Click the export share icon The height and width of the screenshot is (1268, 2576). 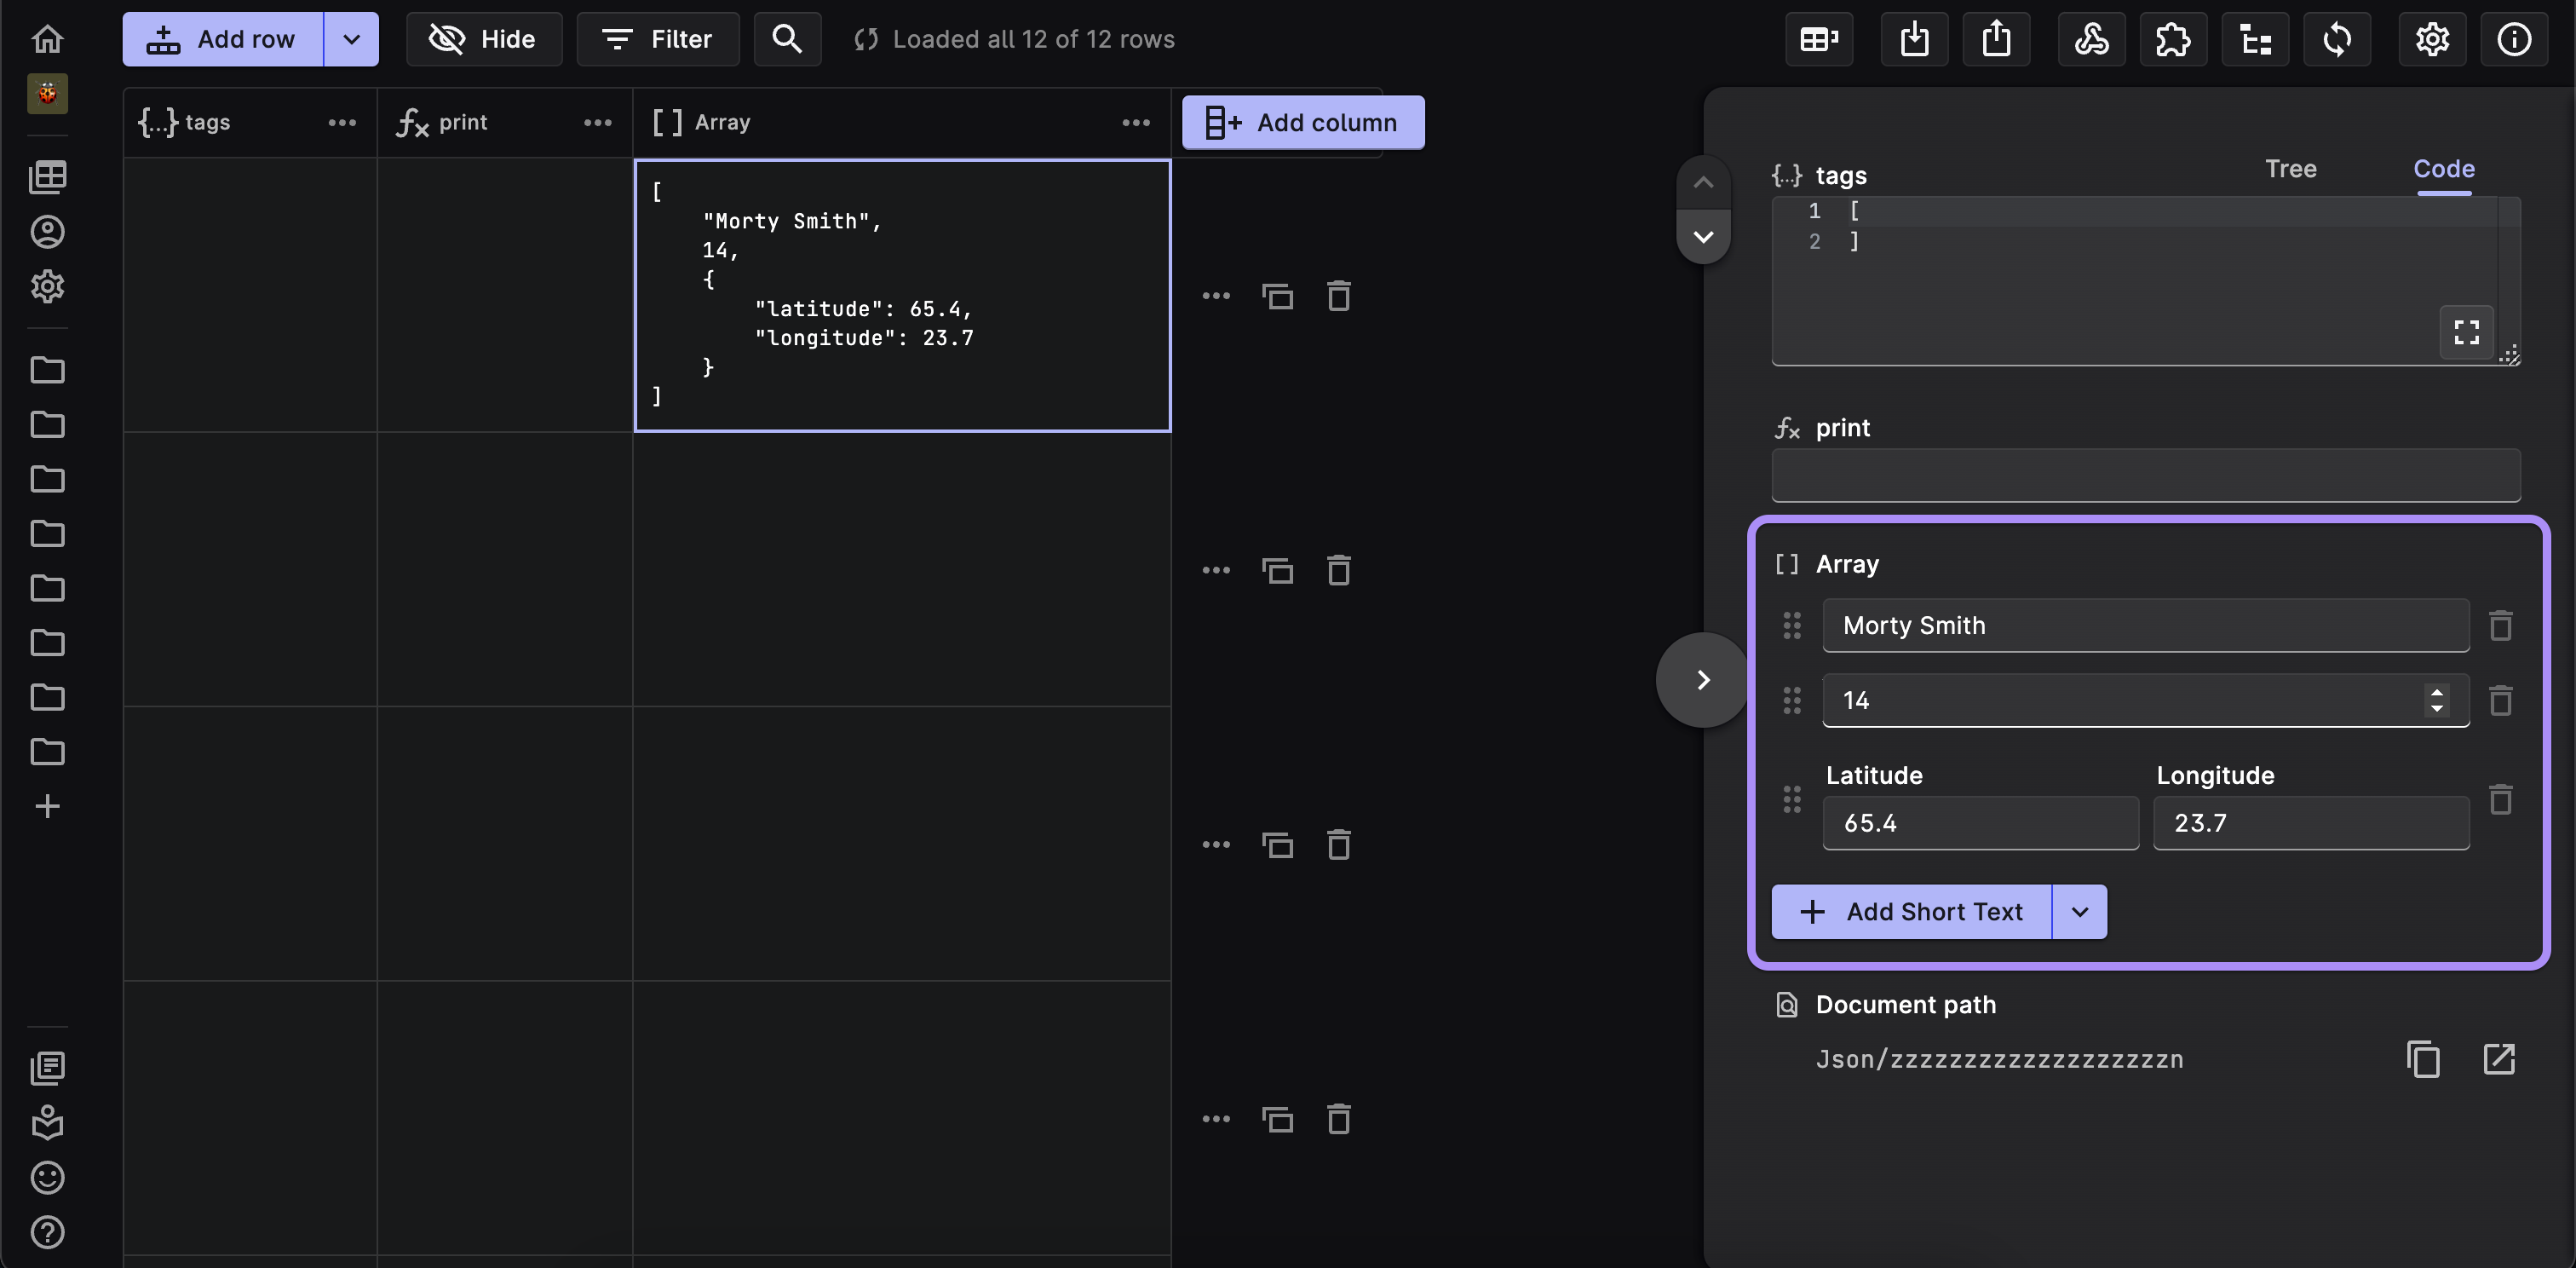pos(1996,39)
